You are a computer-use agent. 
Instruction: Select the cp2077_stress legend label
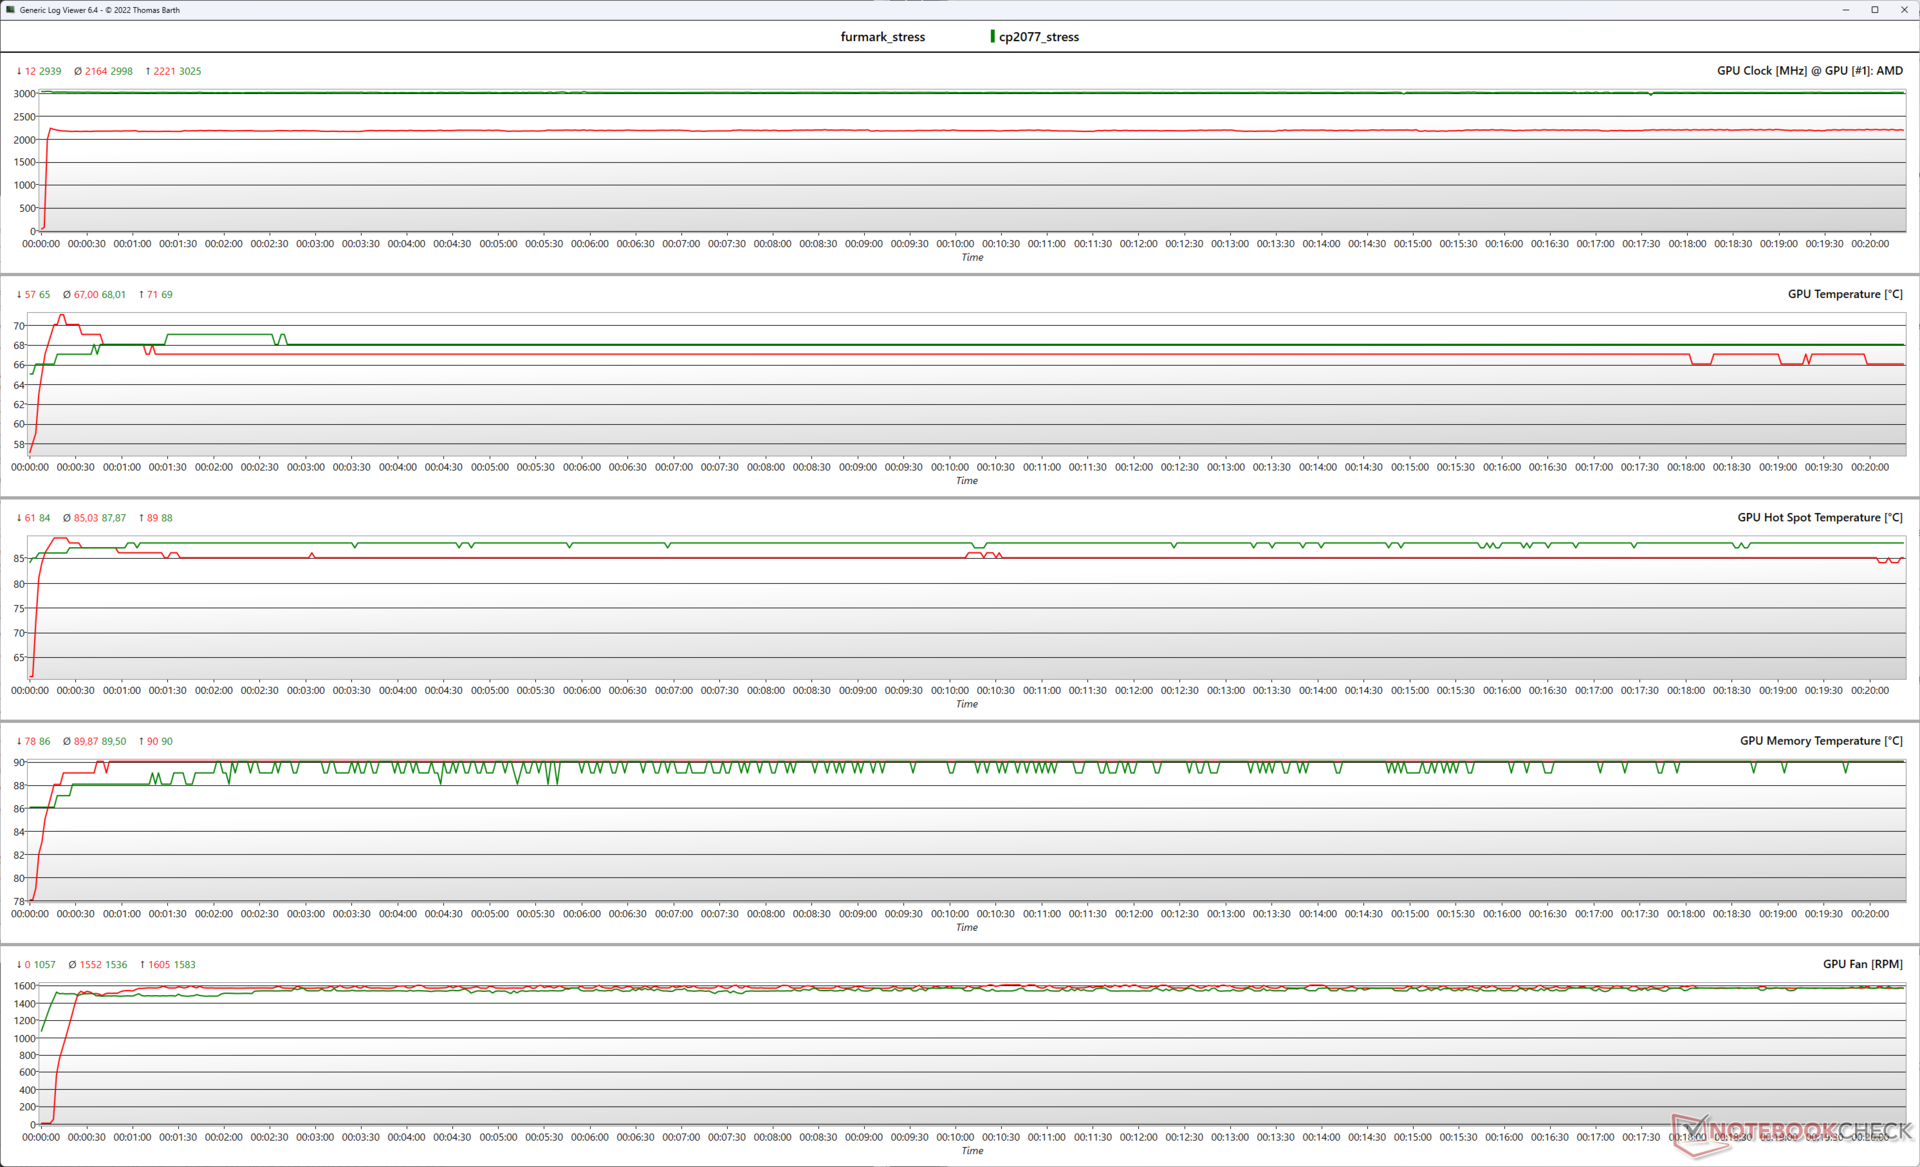point(1039,37)
